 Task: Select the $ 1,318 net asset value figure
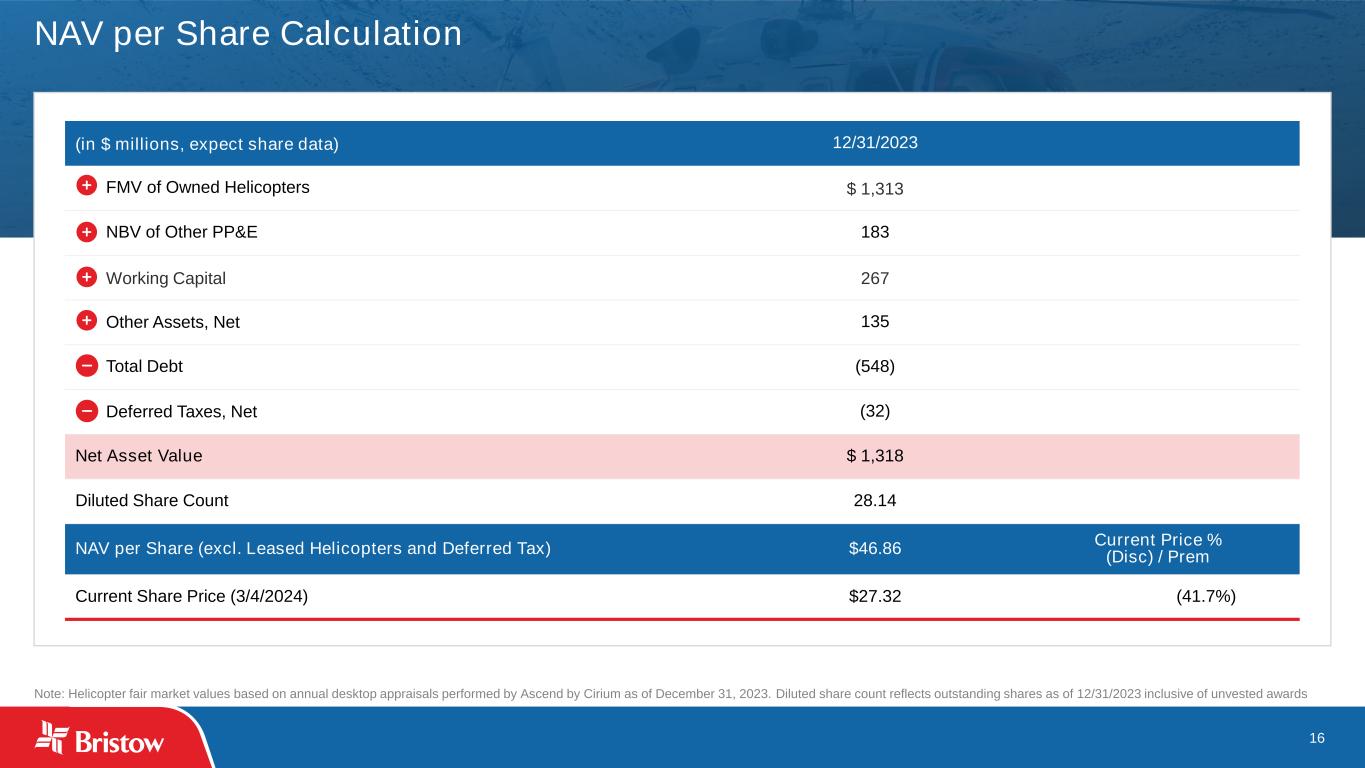coord(875,456)
